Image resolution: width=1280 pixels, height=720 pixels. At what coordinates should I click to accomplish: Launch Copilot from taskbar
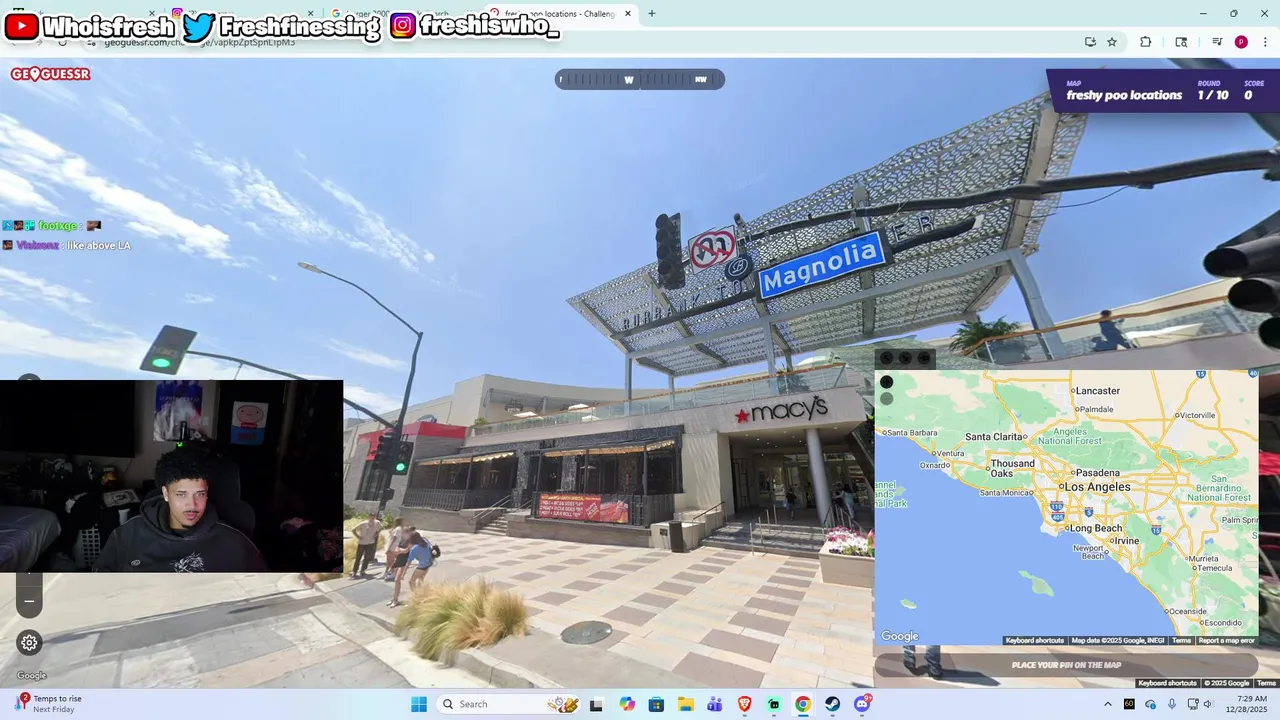pos(627,704)
